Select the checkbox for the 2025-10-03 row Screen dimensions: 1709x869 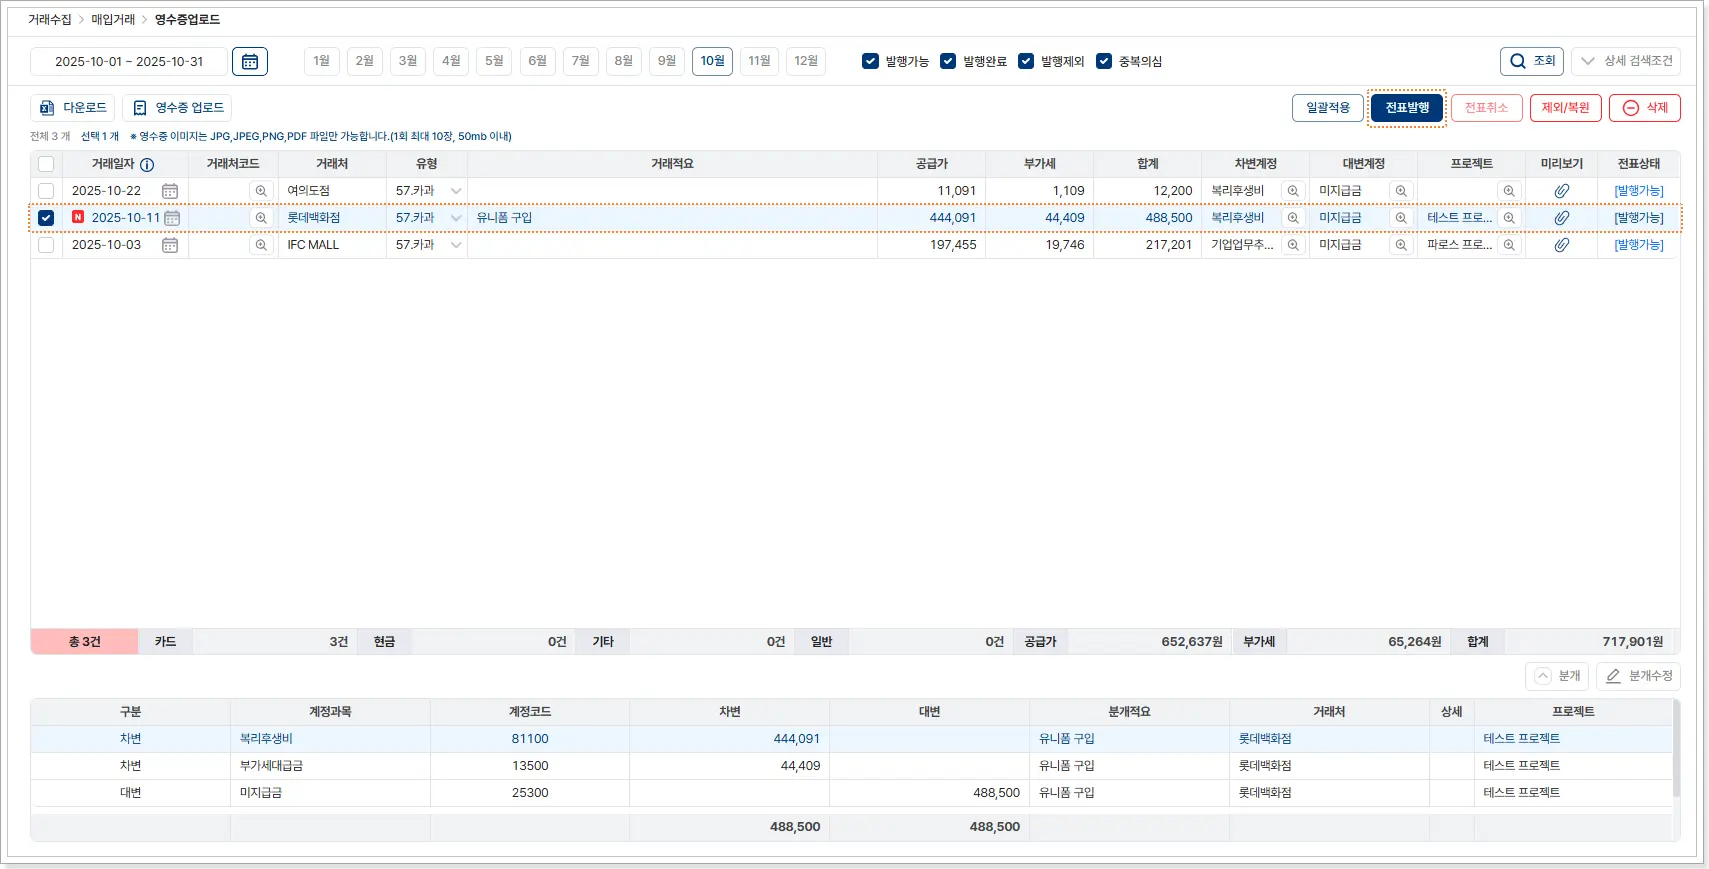click(x=46, y=245)
